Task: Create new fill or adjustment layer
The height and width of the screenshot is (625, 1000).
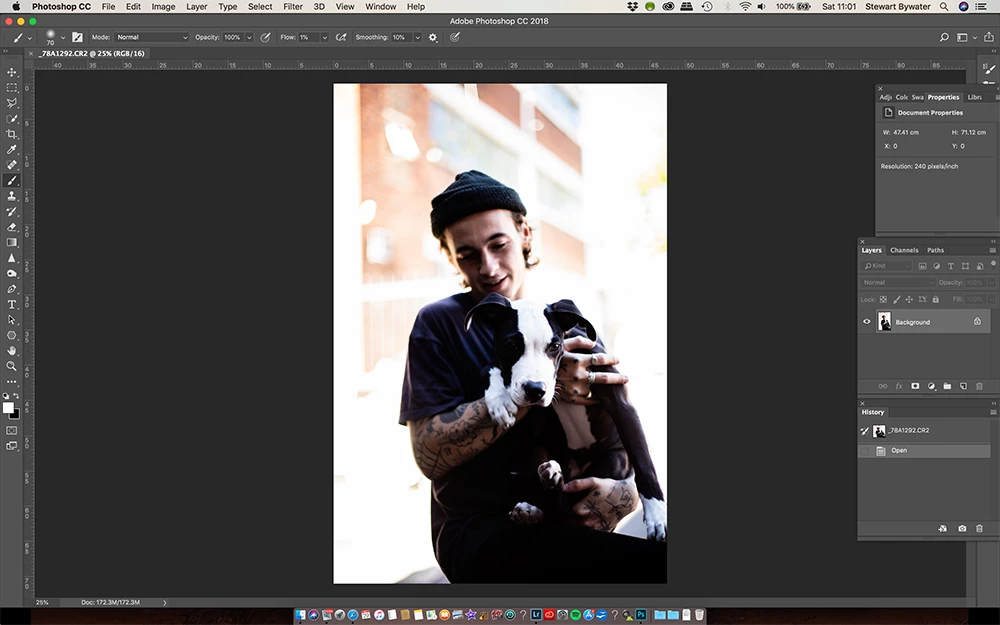Action: click(931, 386)
